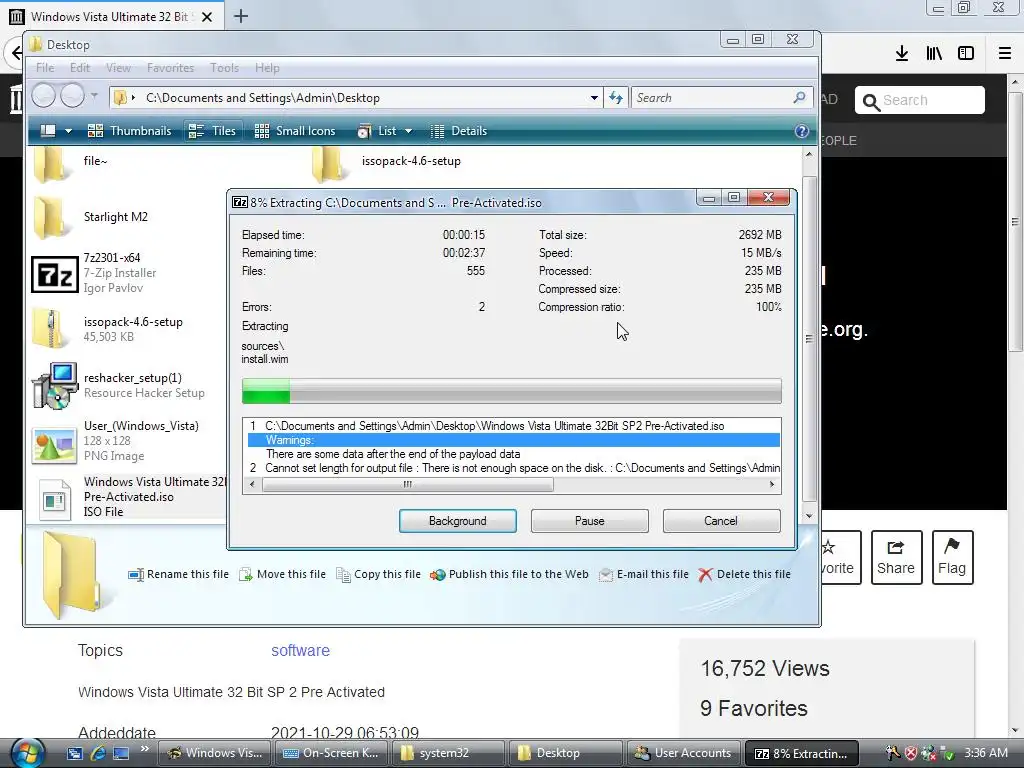Click Rename this file

[178, 574]
